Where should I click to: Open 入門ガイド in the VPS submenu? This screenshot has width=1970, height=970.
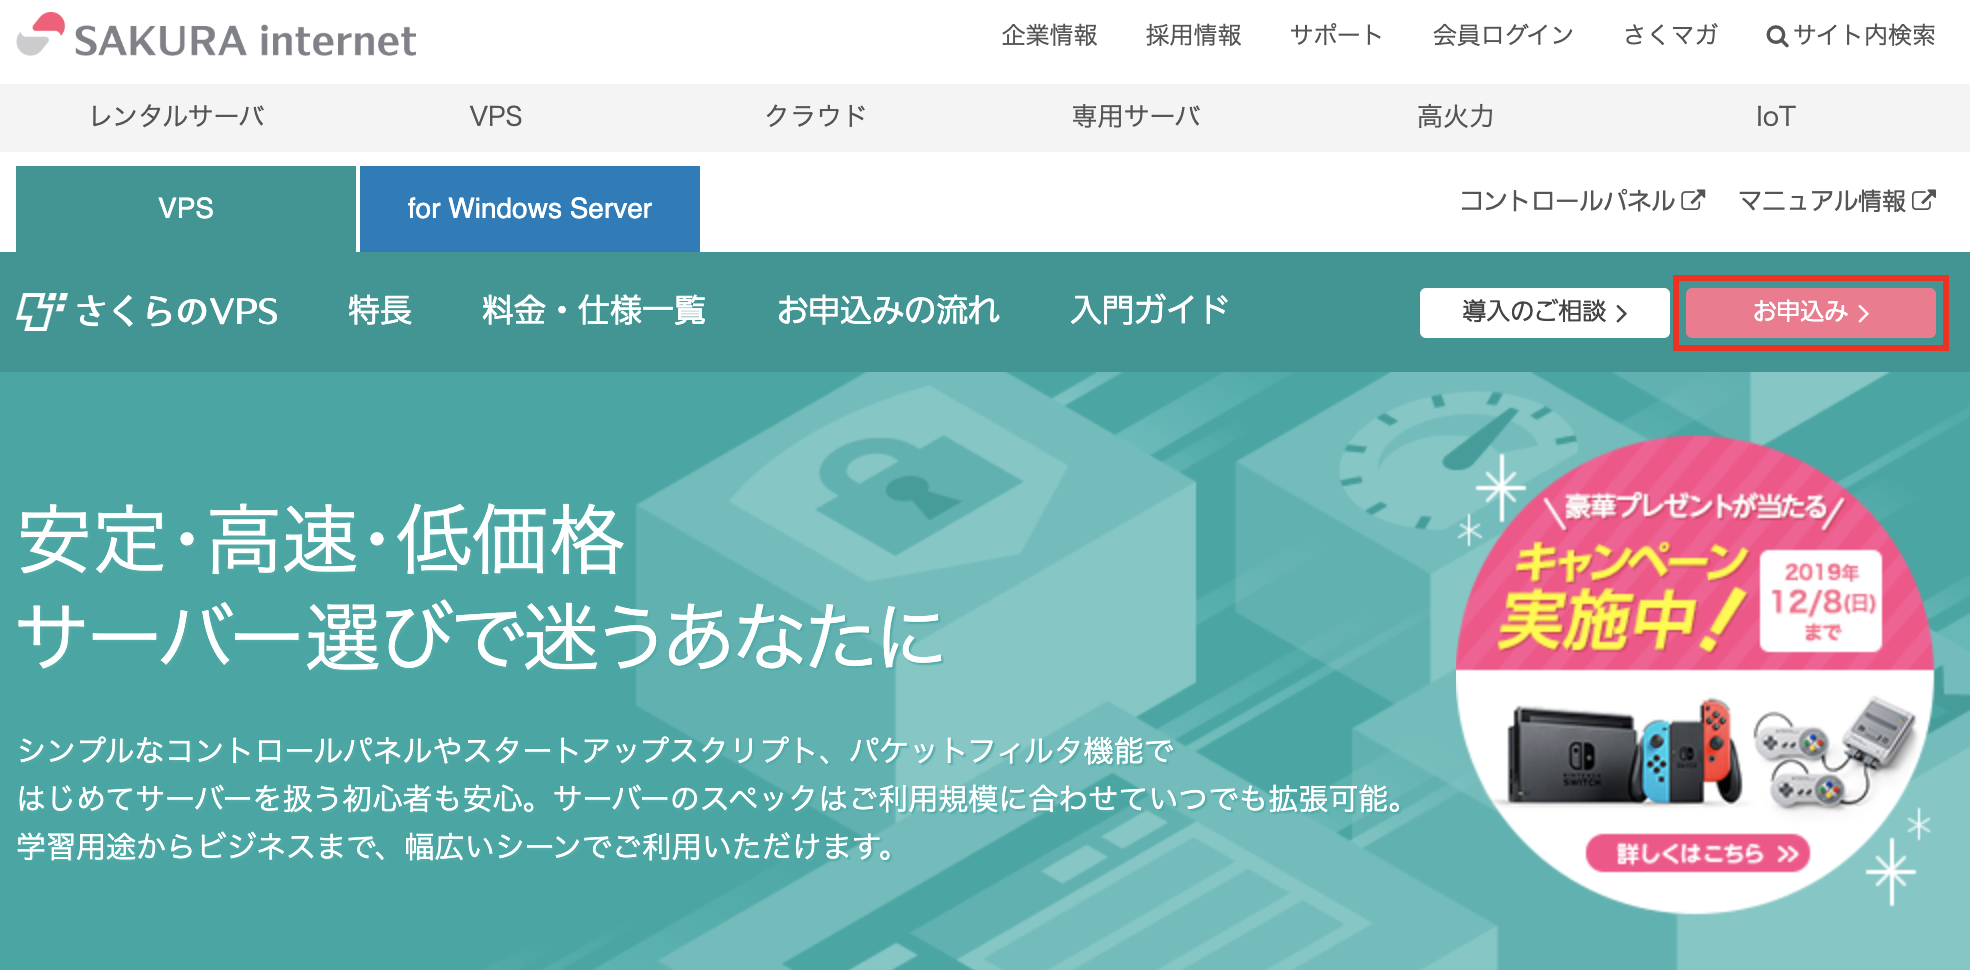click(x=1150, y=310)
